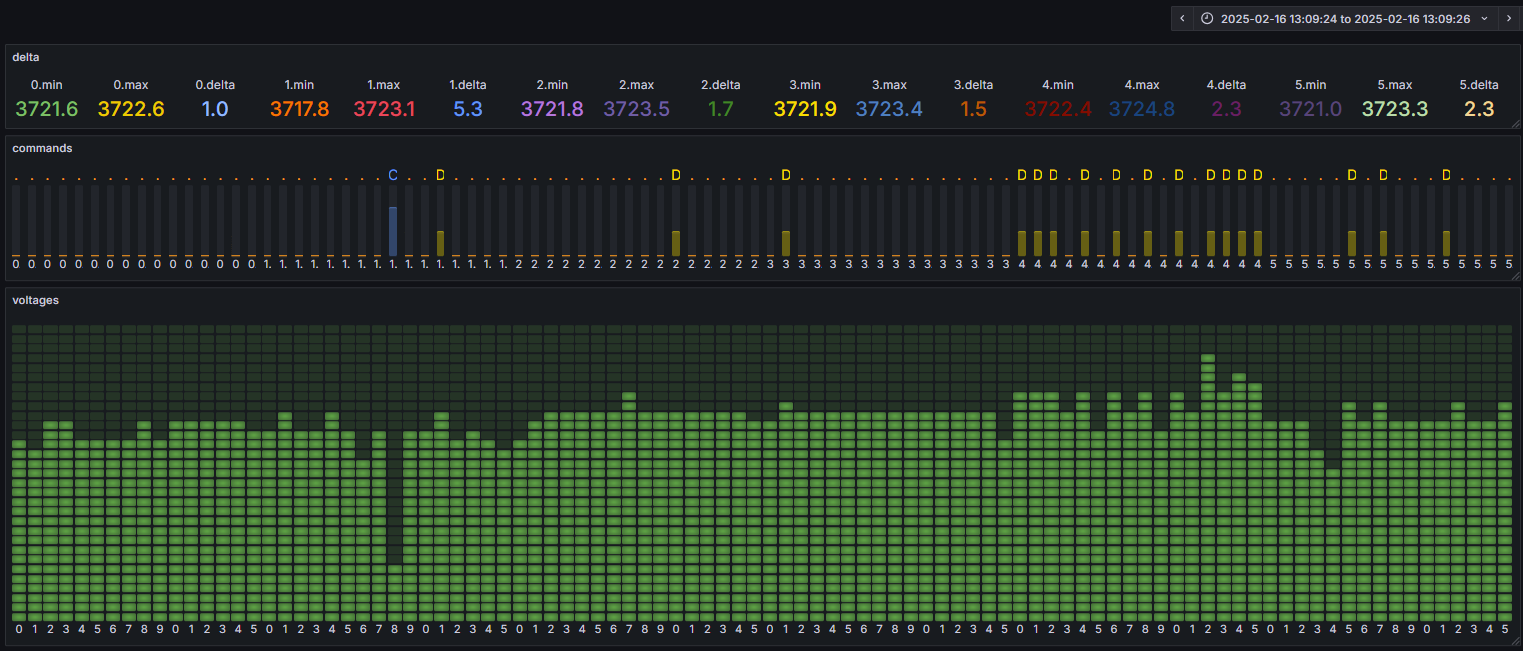The height and width of the screenshot is (651, 1523).
Task: Open the voltages panel title menu
Action: (35, 300)
